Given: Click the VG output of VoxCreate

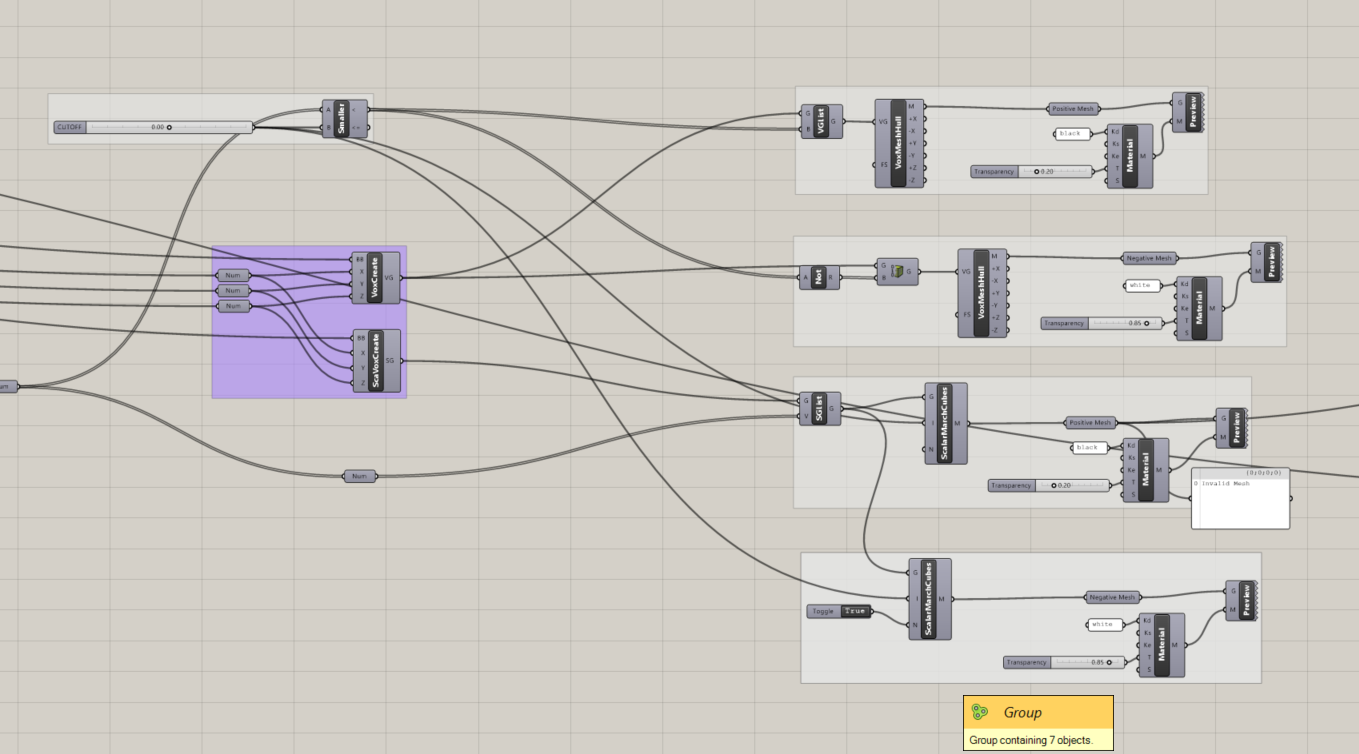Looking at the screenshot, I should [389, 278].
